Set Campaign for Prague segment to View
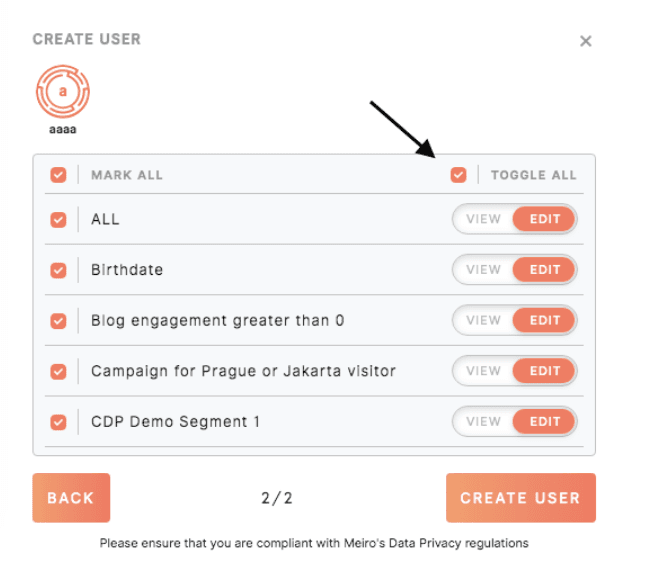667x566 pixels. (x=483, y=371)
